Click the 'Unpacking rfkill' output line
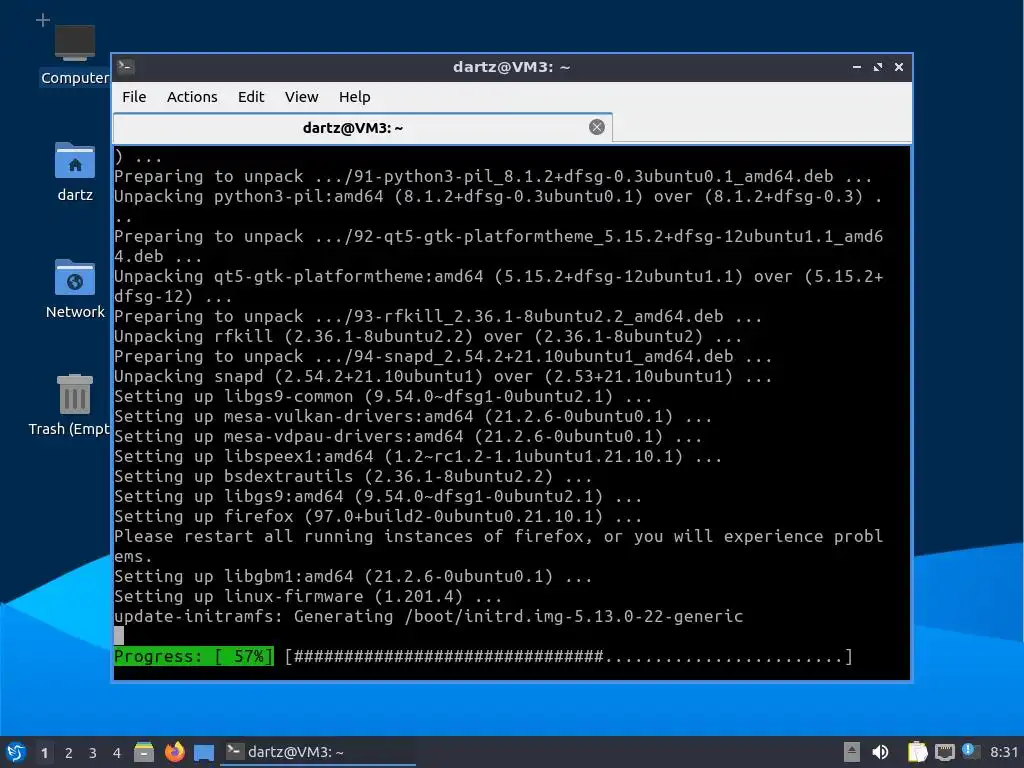1024x768 pixels. click(x=428, y=337)
